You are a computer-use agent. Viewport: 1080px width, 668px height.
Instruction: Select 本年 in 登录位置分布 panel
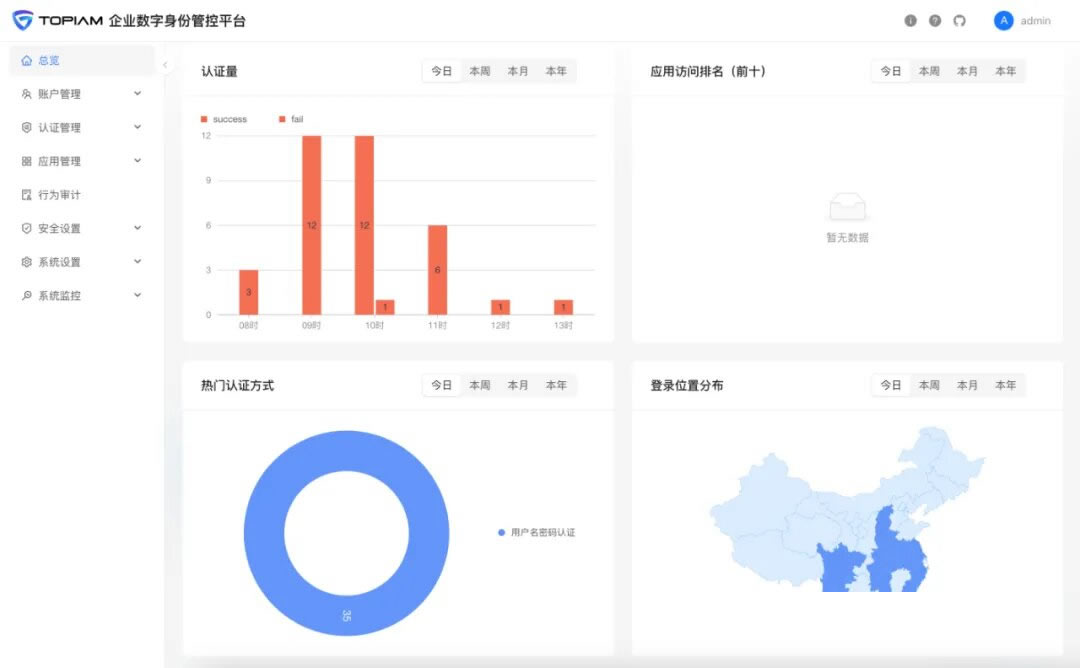[1006, 385]
